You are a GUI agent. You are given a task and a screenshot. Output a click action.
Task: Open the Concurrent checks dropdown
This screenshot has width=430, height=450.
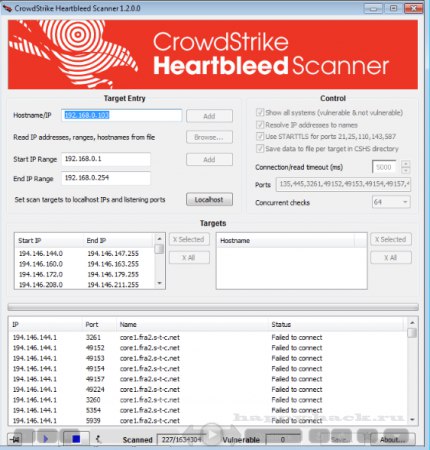point(391,202)
